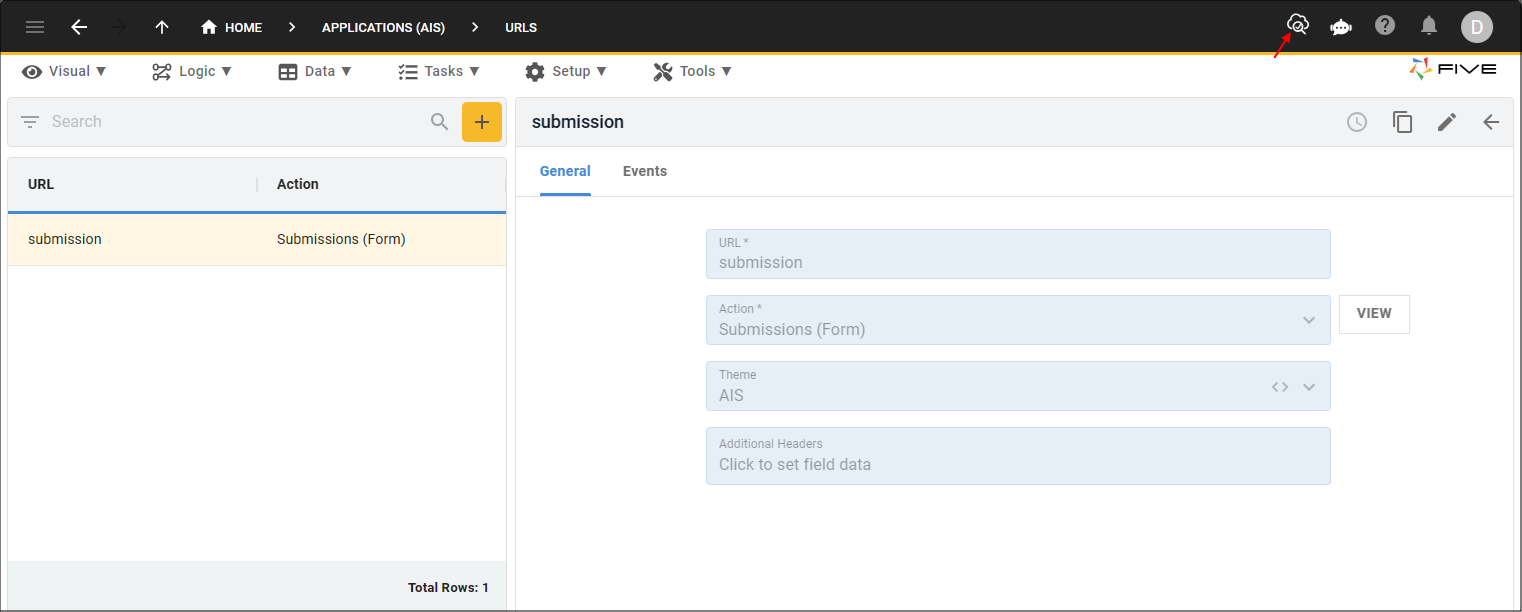Open the hamburger menu icon
This screenshot has width=1522, height=612.
coord(35,27)
